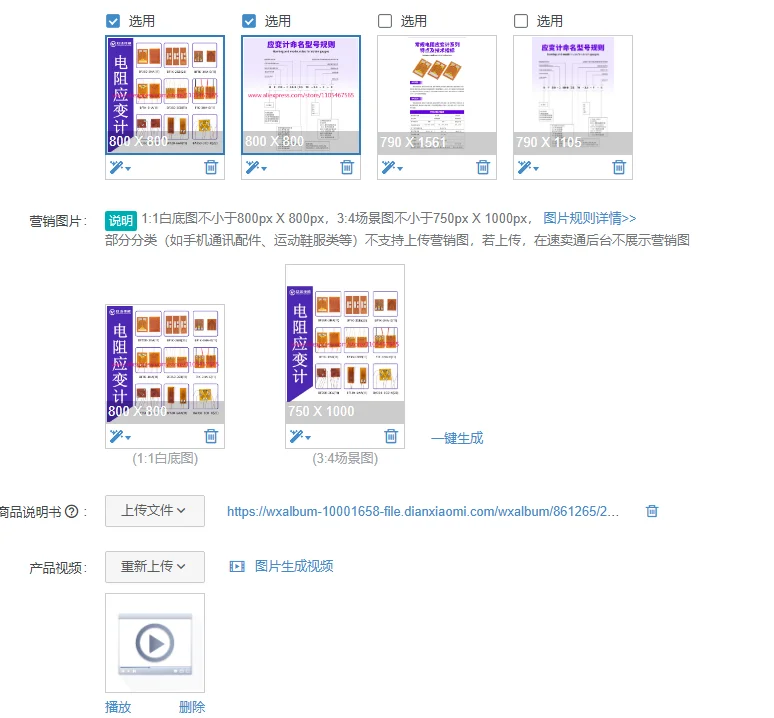Delete the first 800 X 800 product image
The image size is (774, 718).
coord(211,167)
